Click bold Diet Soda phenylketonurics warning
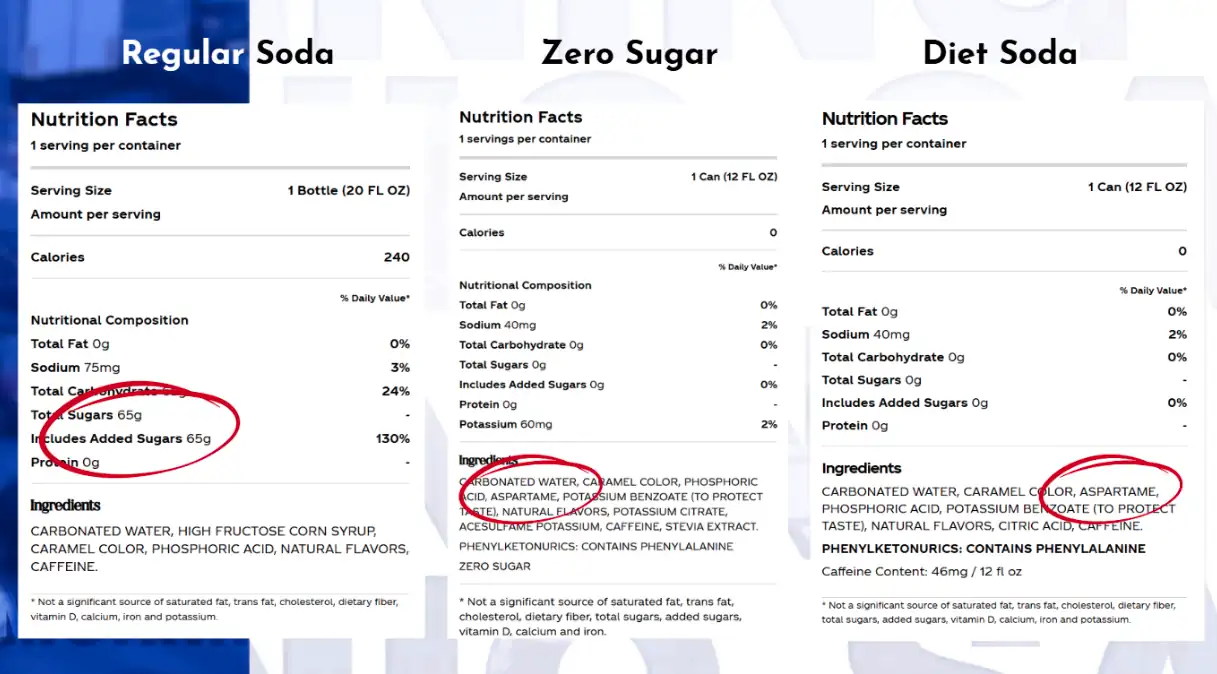The height and width of the screenshot is (674, 1217). click(984, 548)
